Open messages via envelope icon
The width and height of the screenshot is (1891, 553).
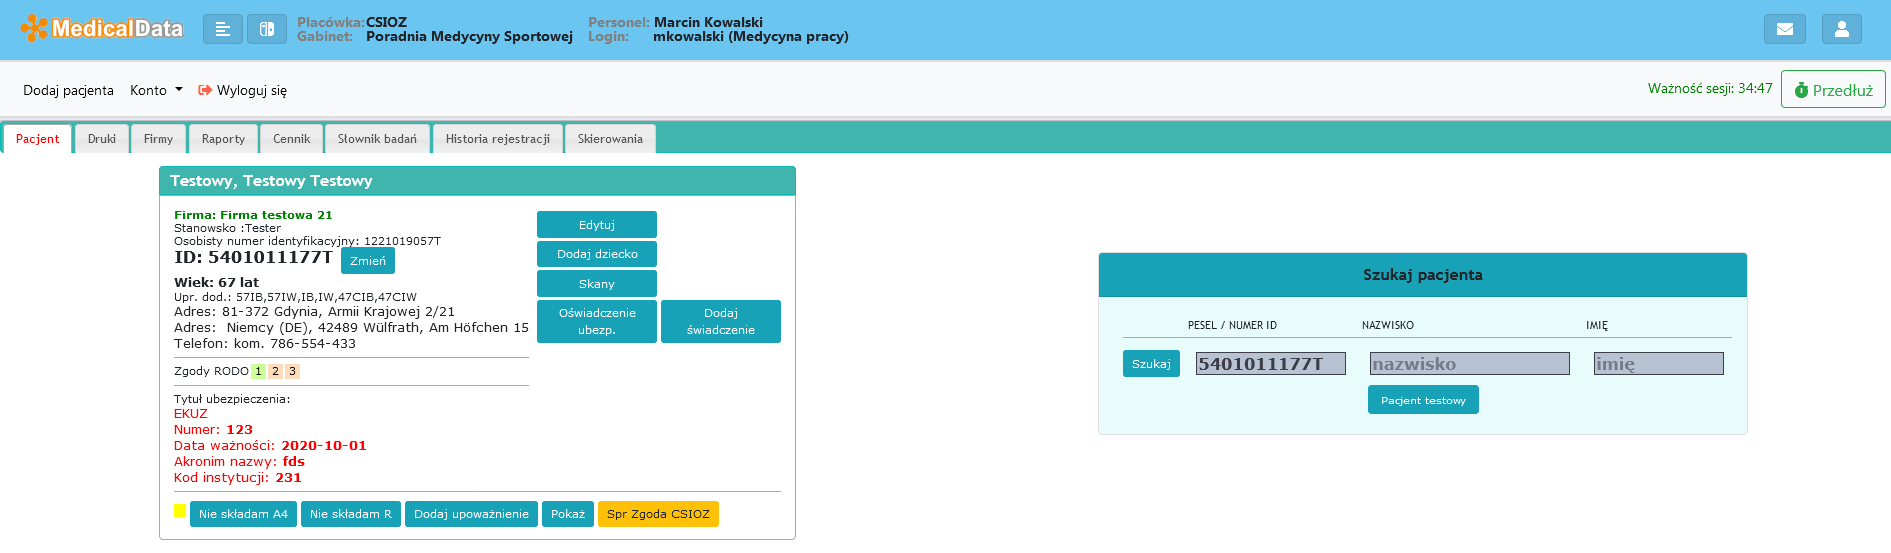(1784, 29)
